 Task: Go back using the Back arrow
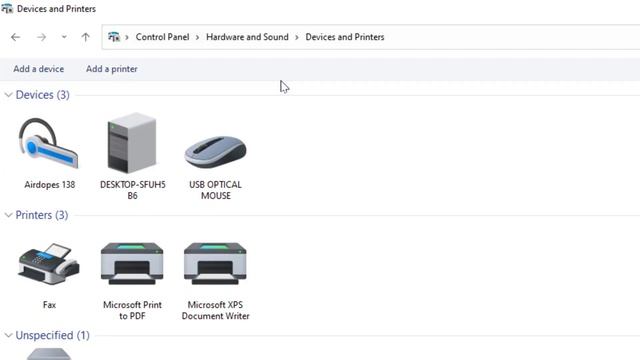(16, 37)
